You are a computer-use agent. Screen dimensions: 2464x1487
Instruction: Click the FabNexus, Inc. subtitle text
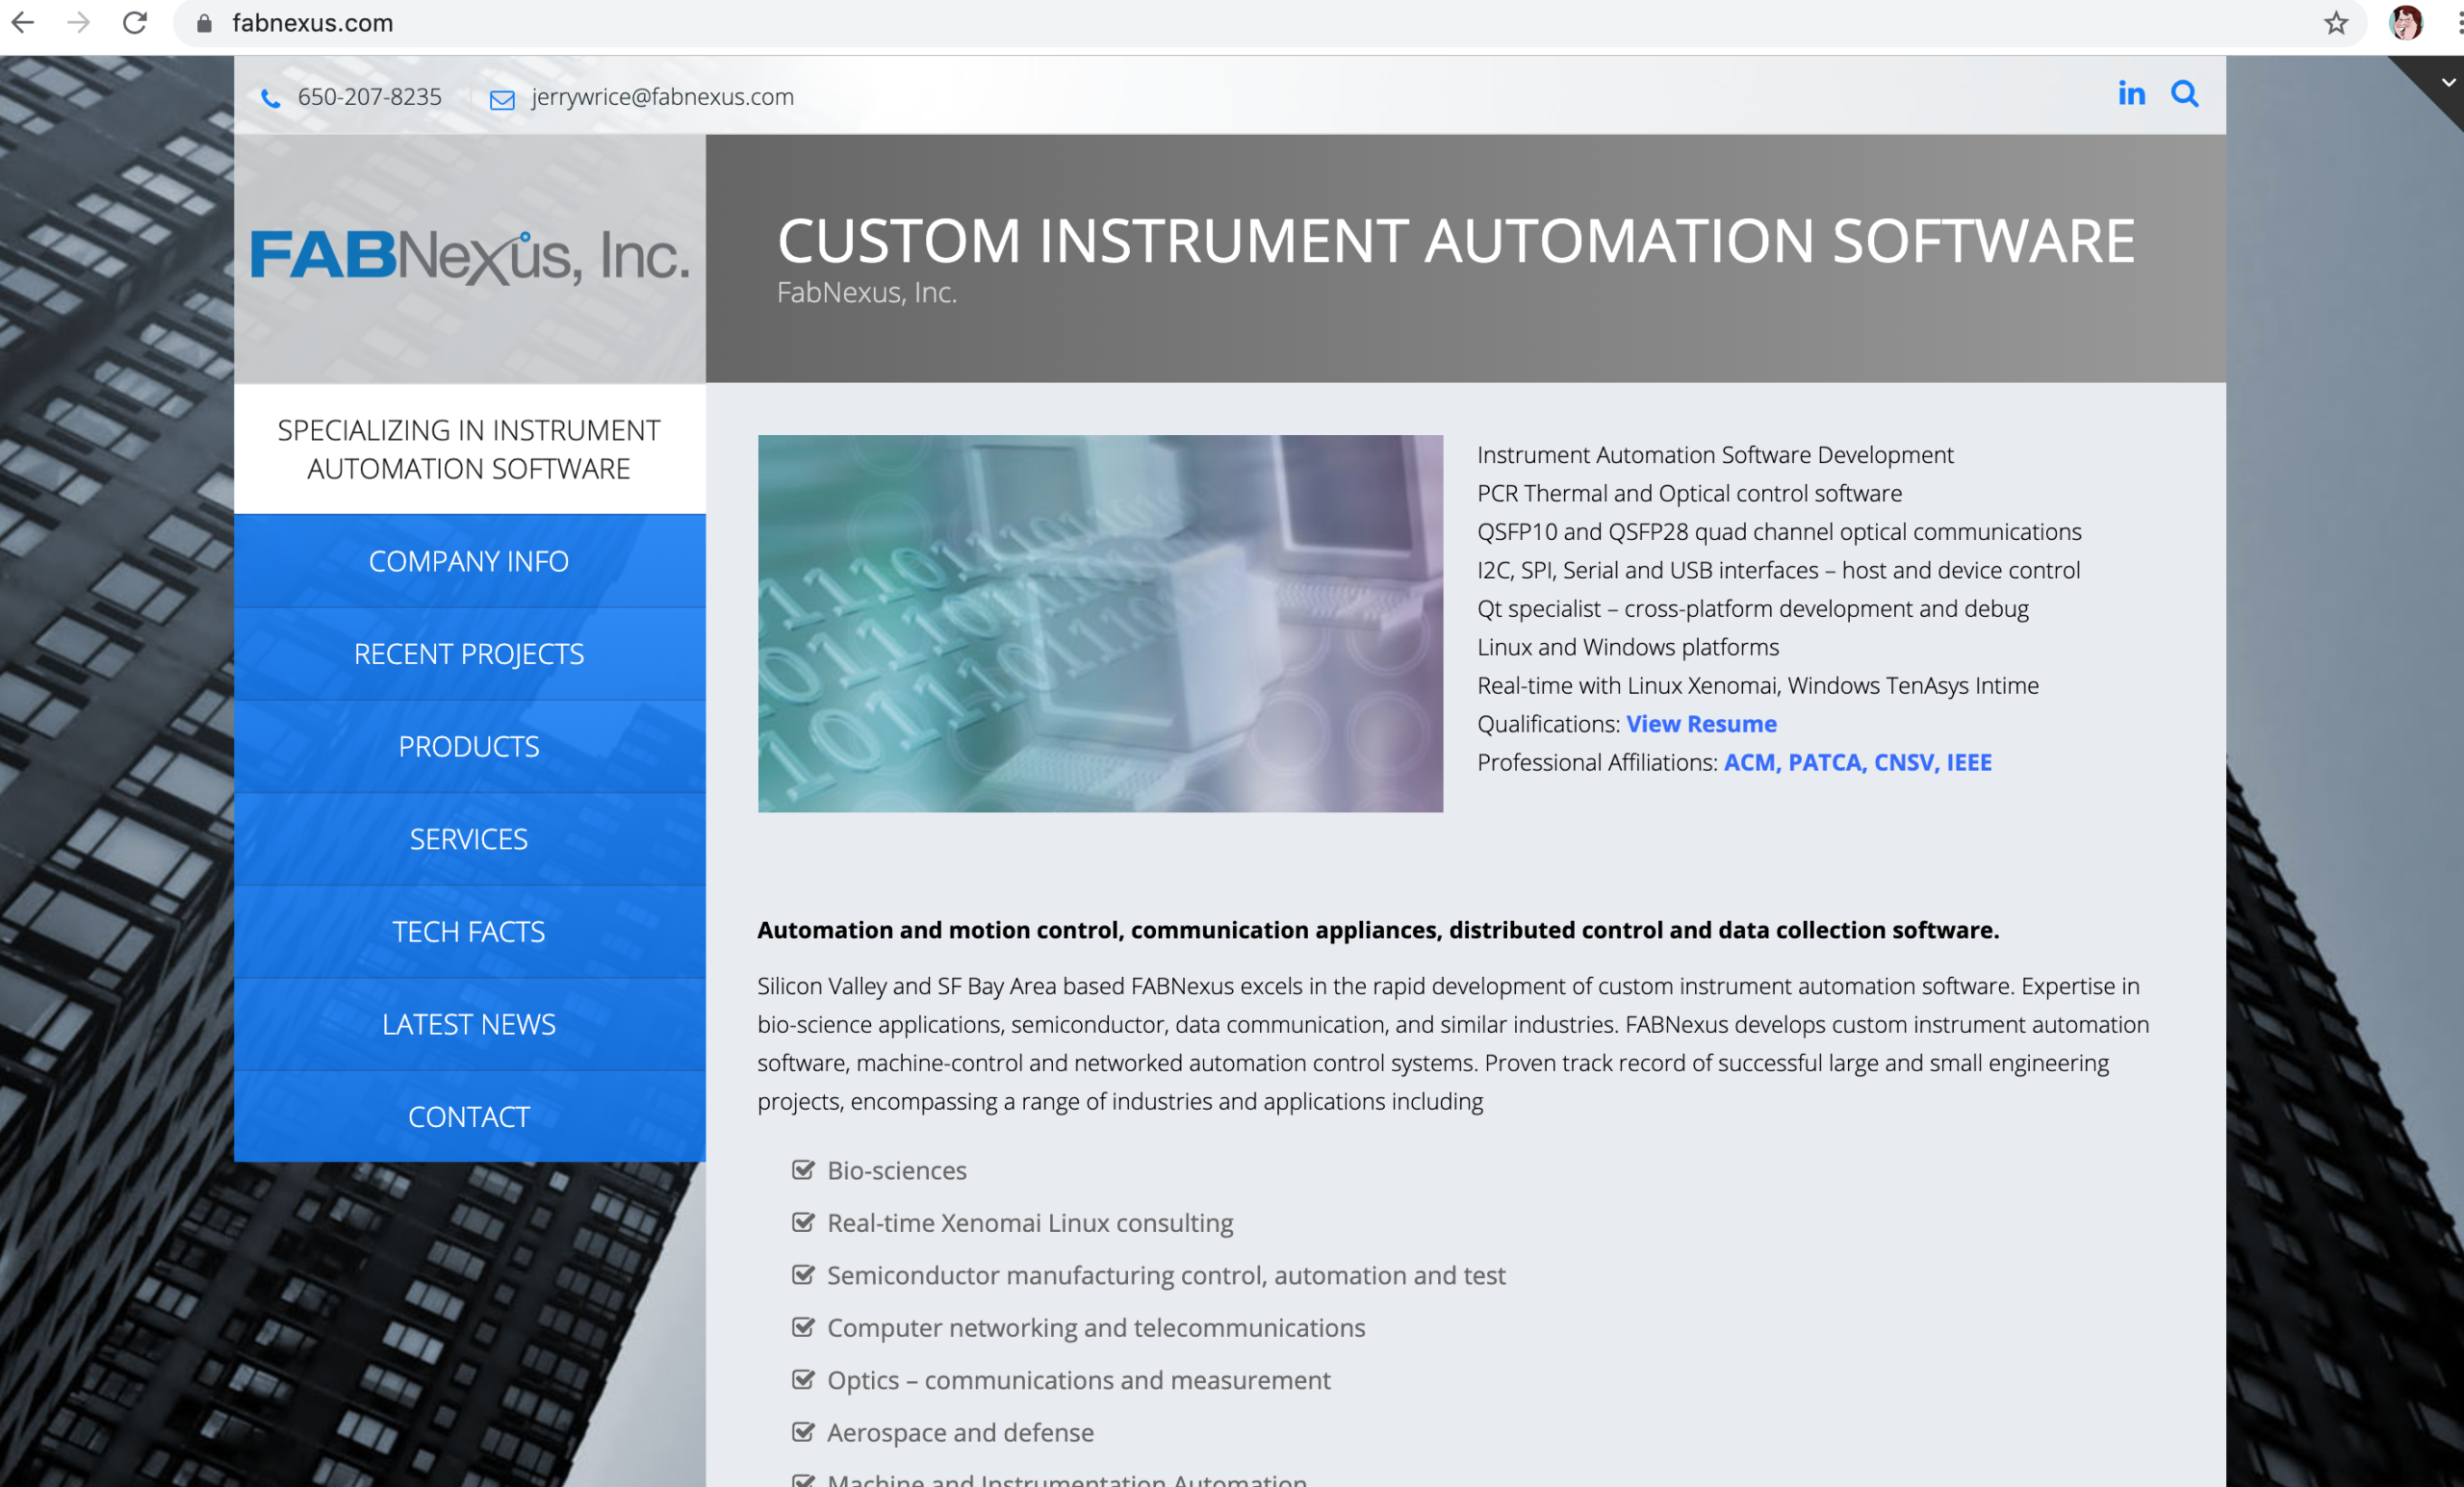(x=867, y=292)
